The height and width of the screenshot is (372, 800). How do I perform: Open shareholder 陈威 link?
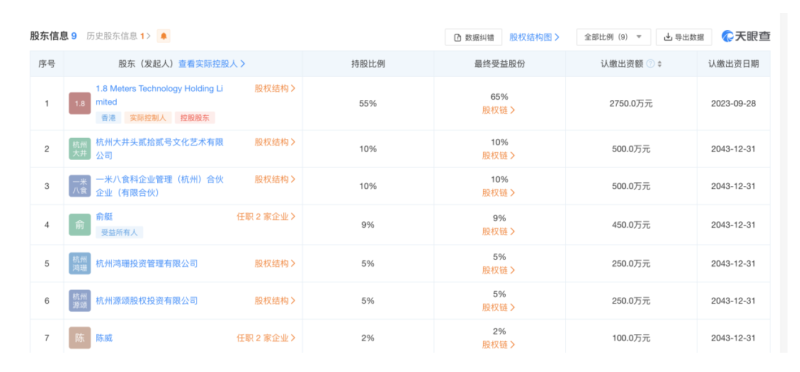[x=104, y=338]
